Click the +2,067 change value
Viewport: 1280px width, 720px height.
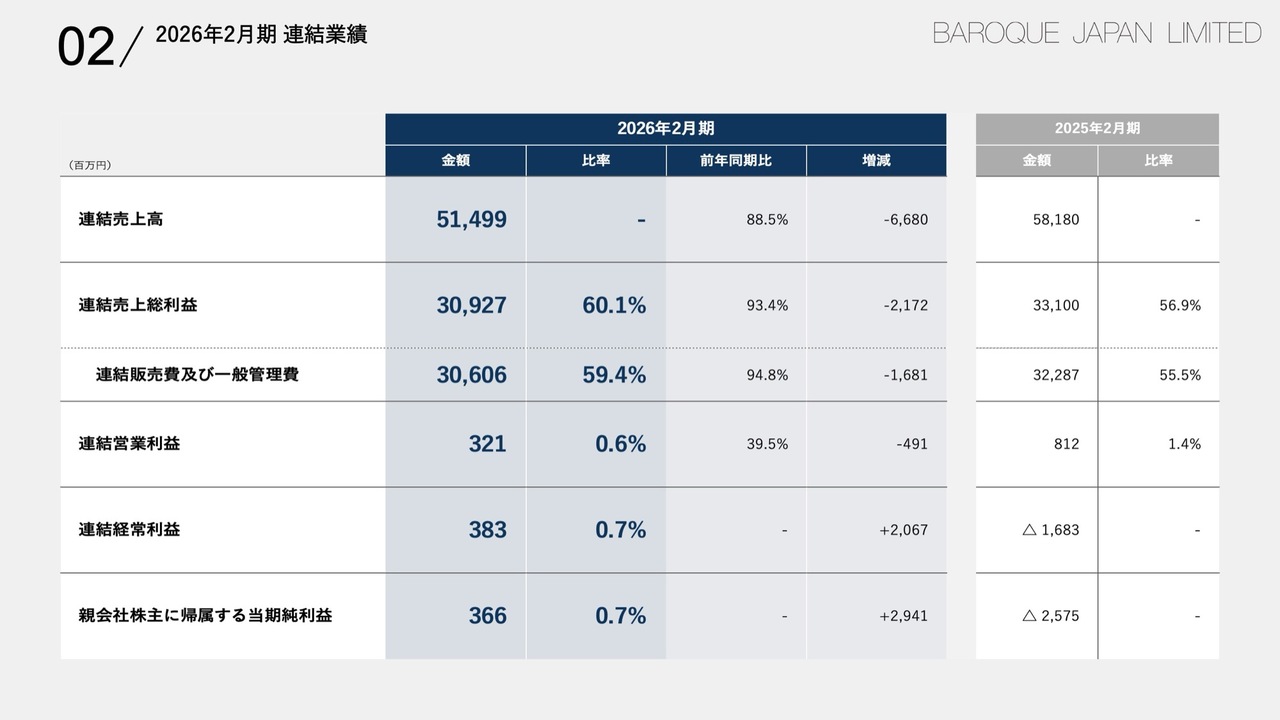coord(903,530)
